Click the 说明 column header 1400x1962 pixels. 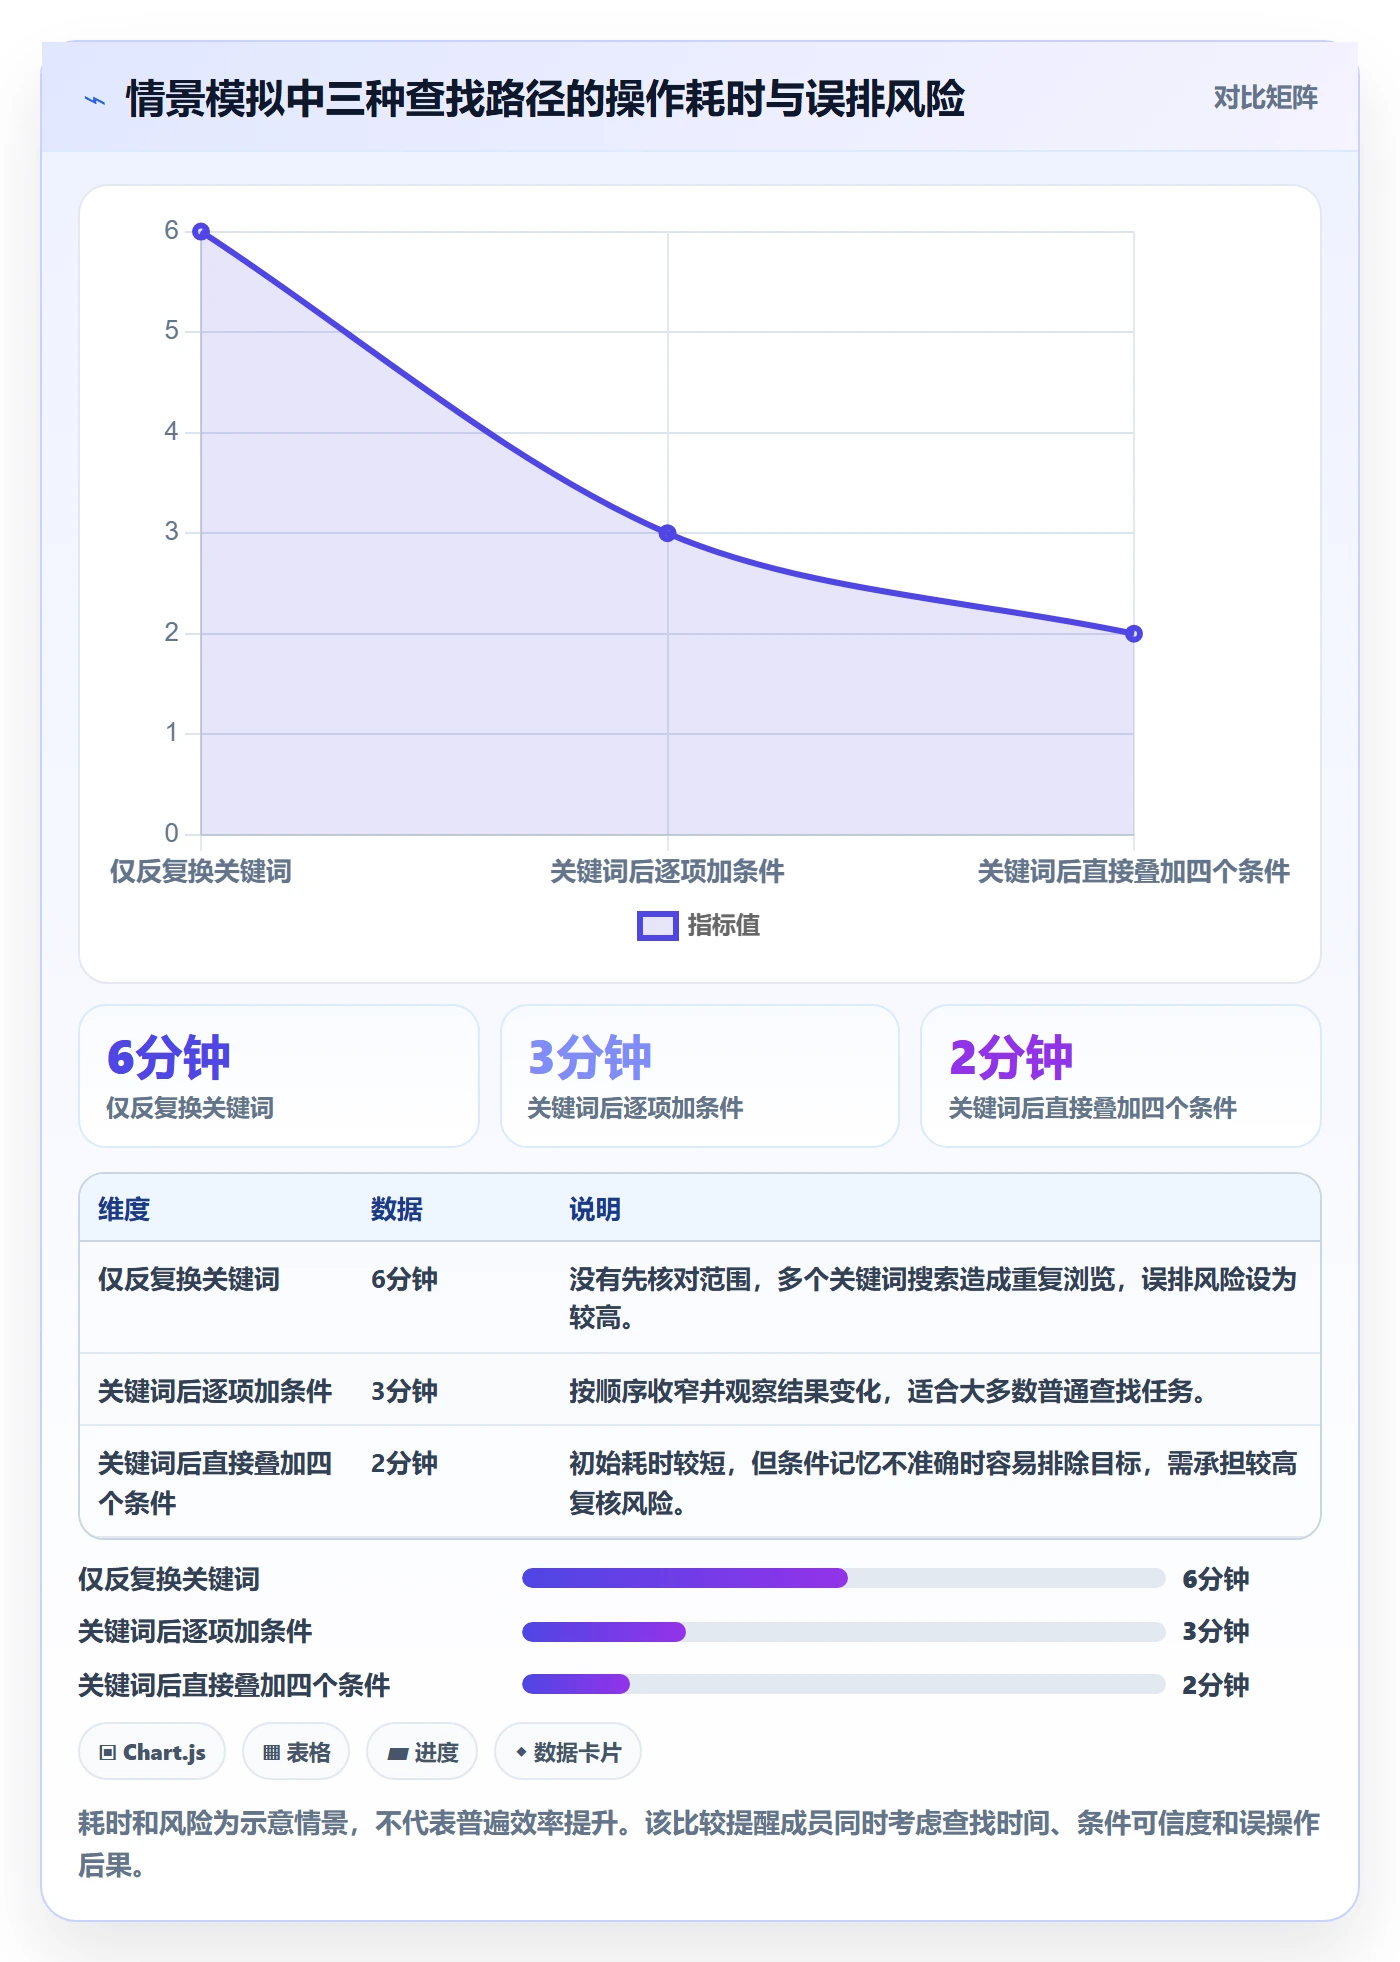pyautogui.click(x=595, y=1210)
